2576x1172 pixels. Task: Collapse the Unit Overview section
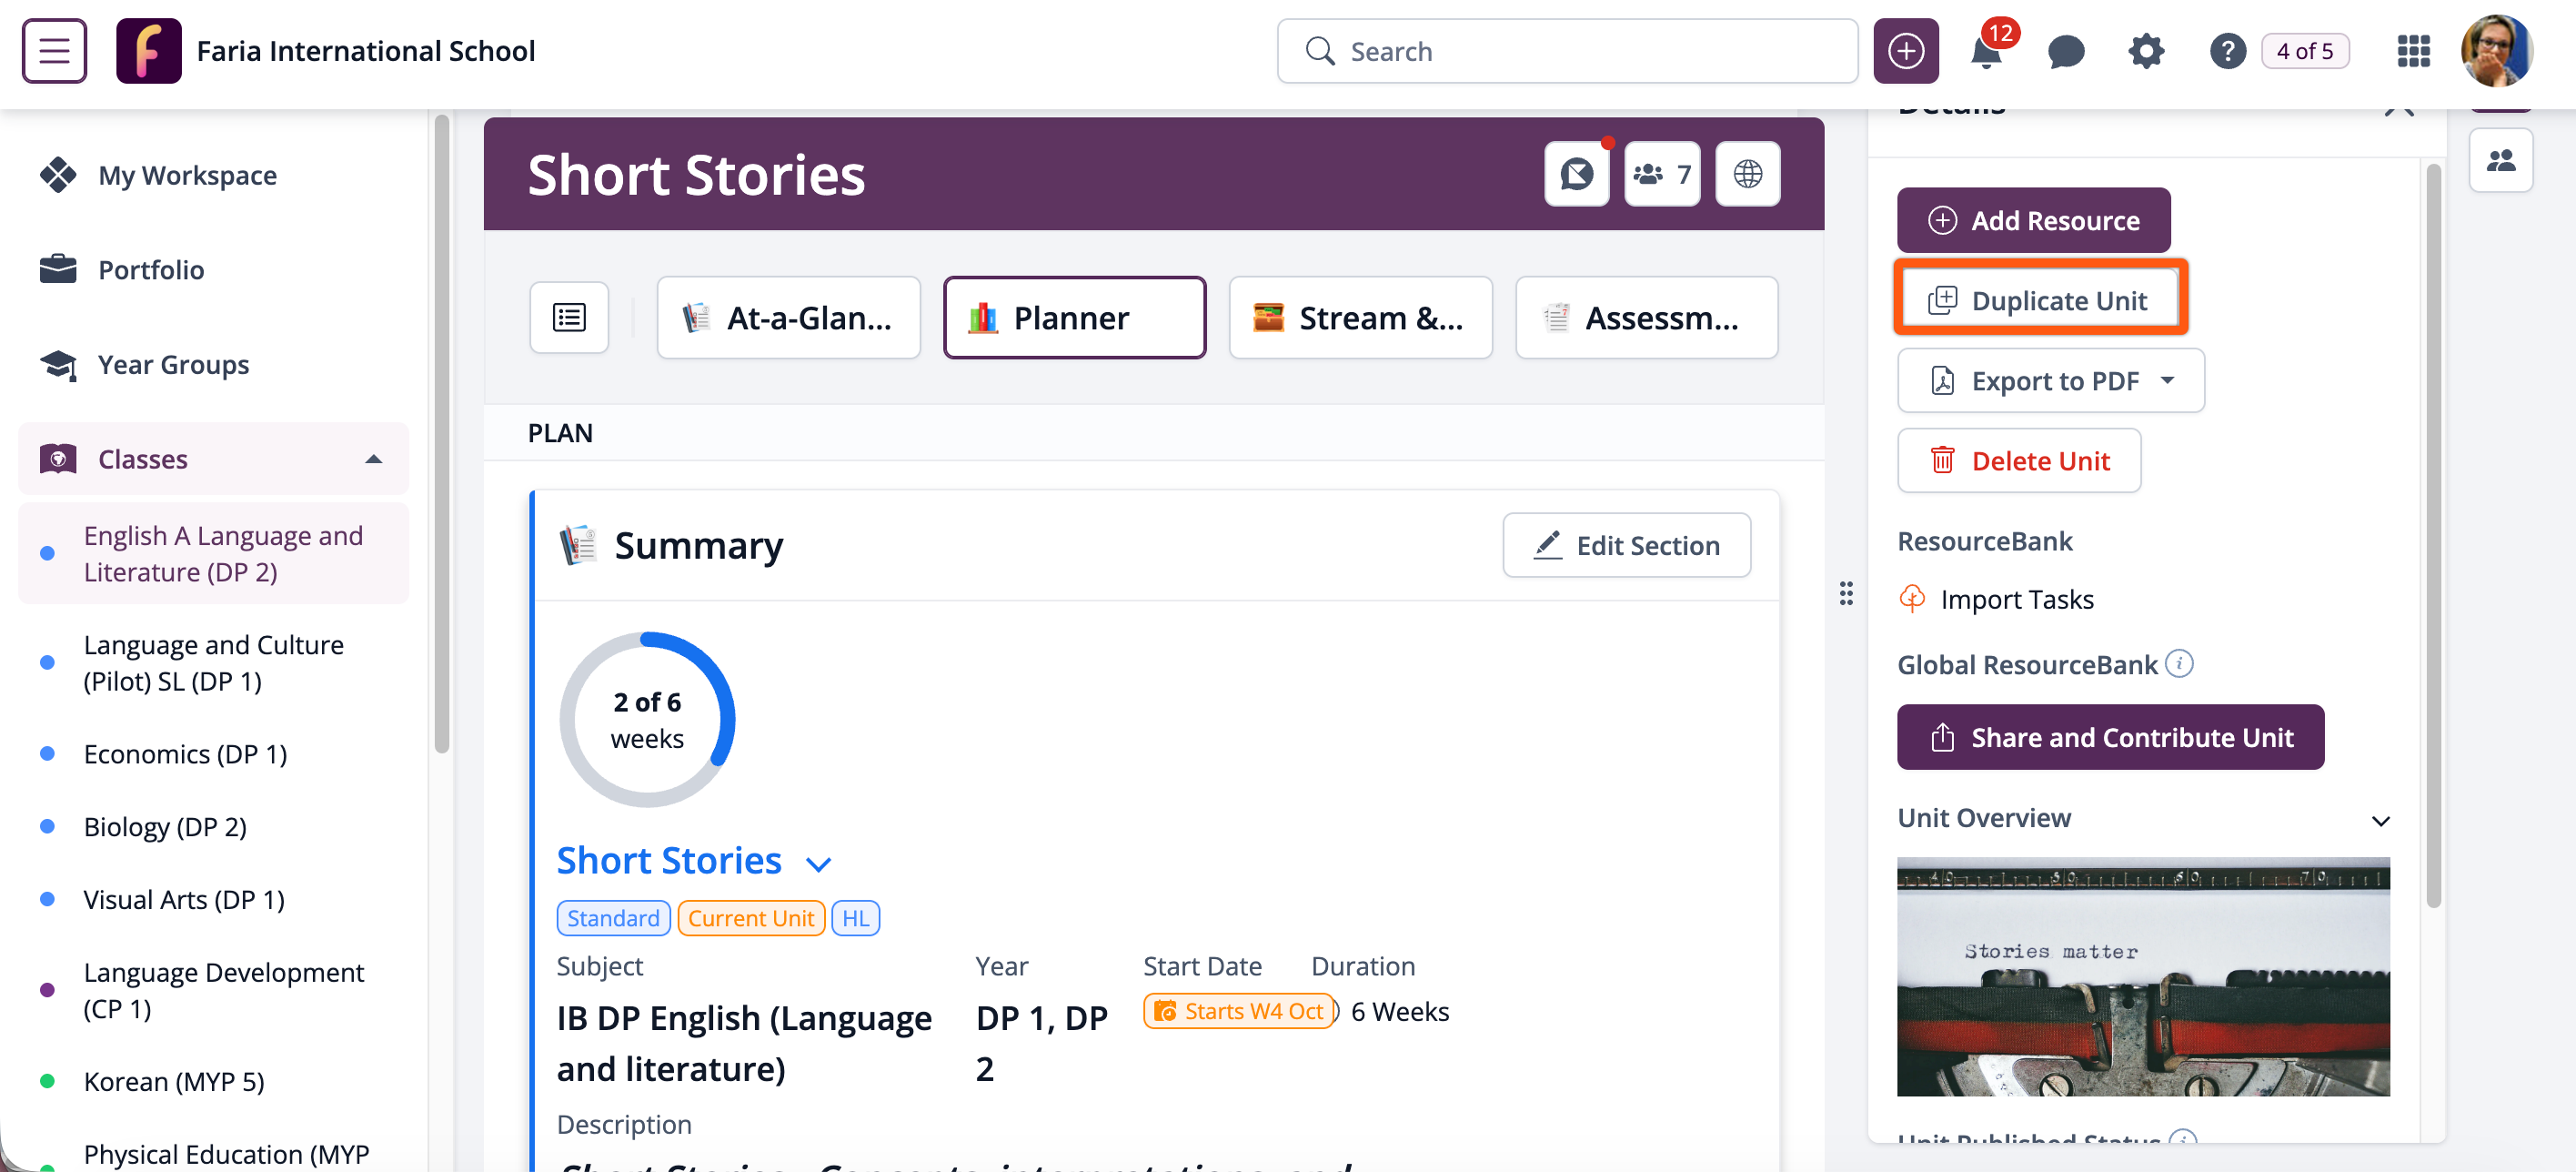tap(2380, 820)
